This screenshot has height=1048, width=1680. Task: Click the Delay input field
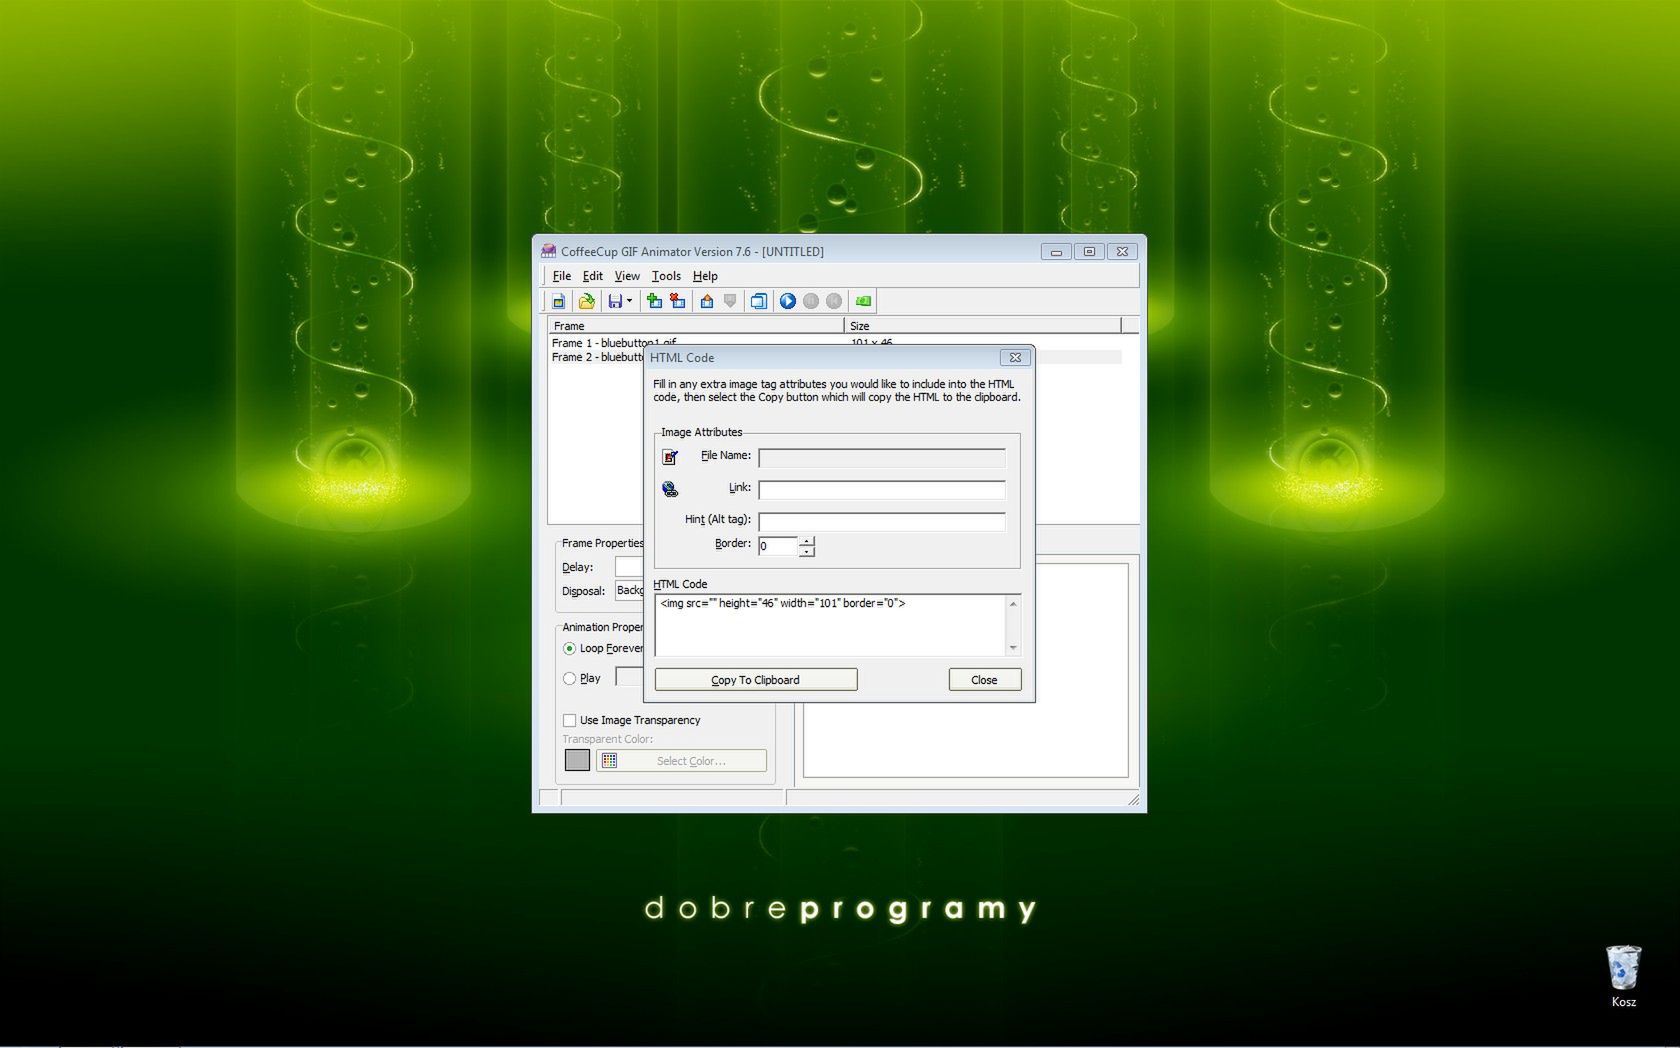pos(629,567)
